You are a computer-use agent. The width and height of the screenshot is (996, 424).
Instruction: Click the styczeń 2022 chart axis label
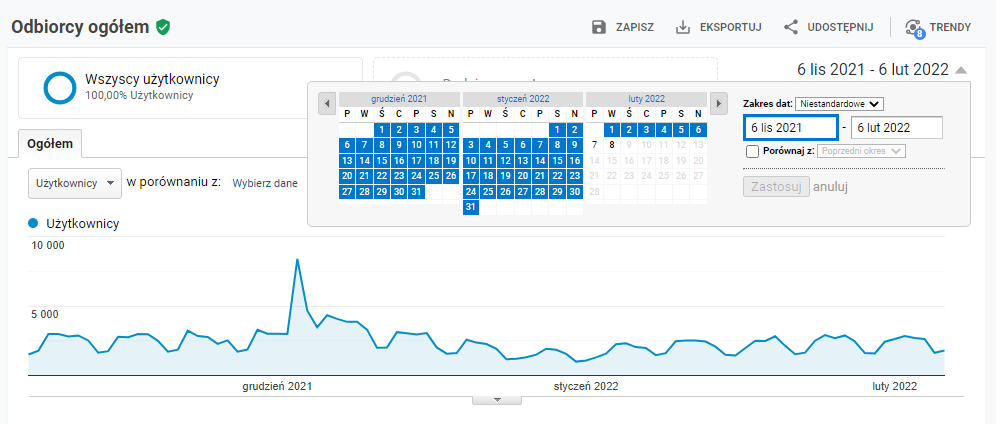click(586, 386)
